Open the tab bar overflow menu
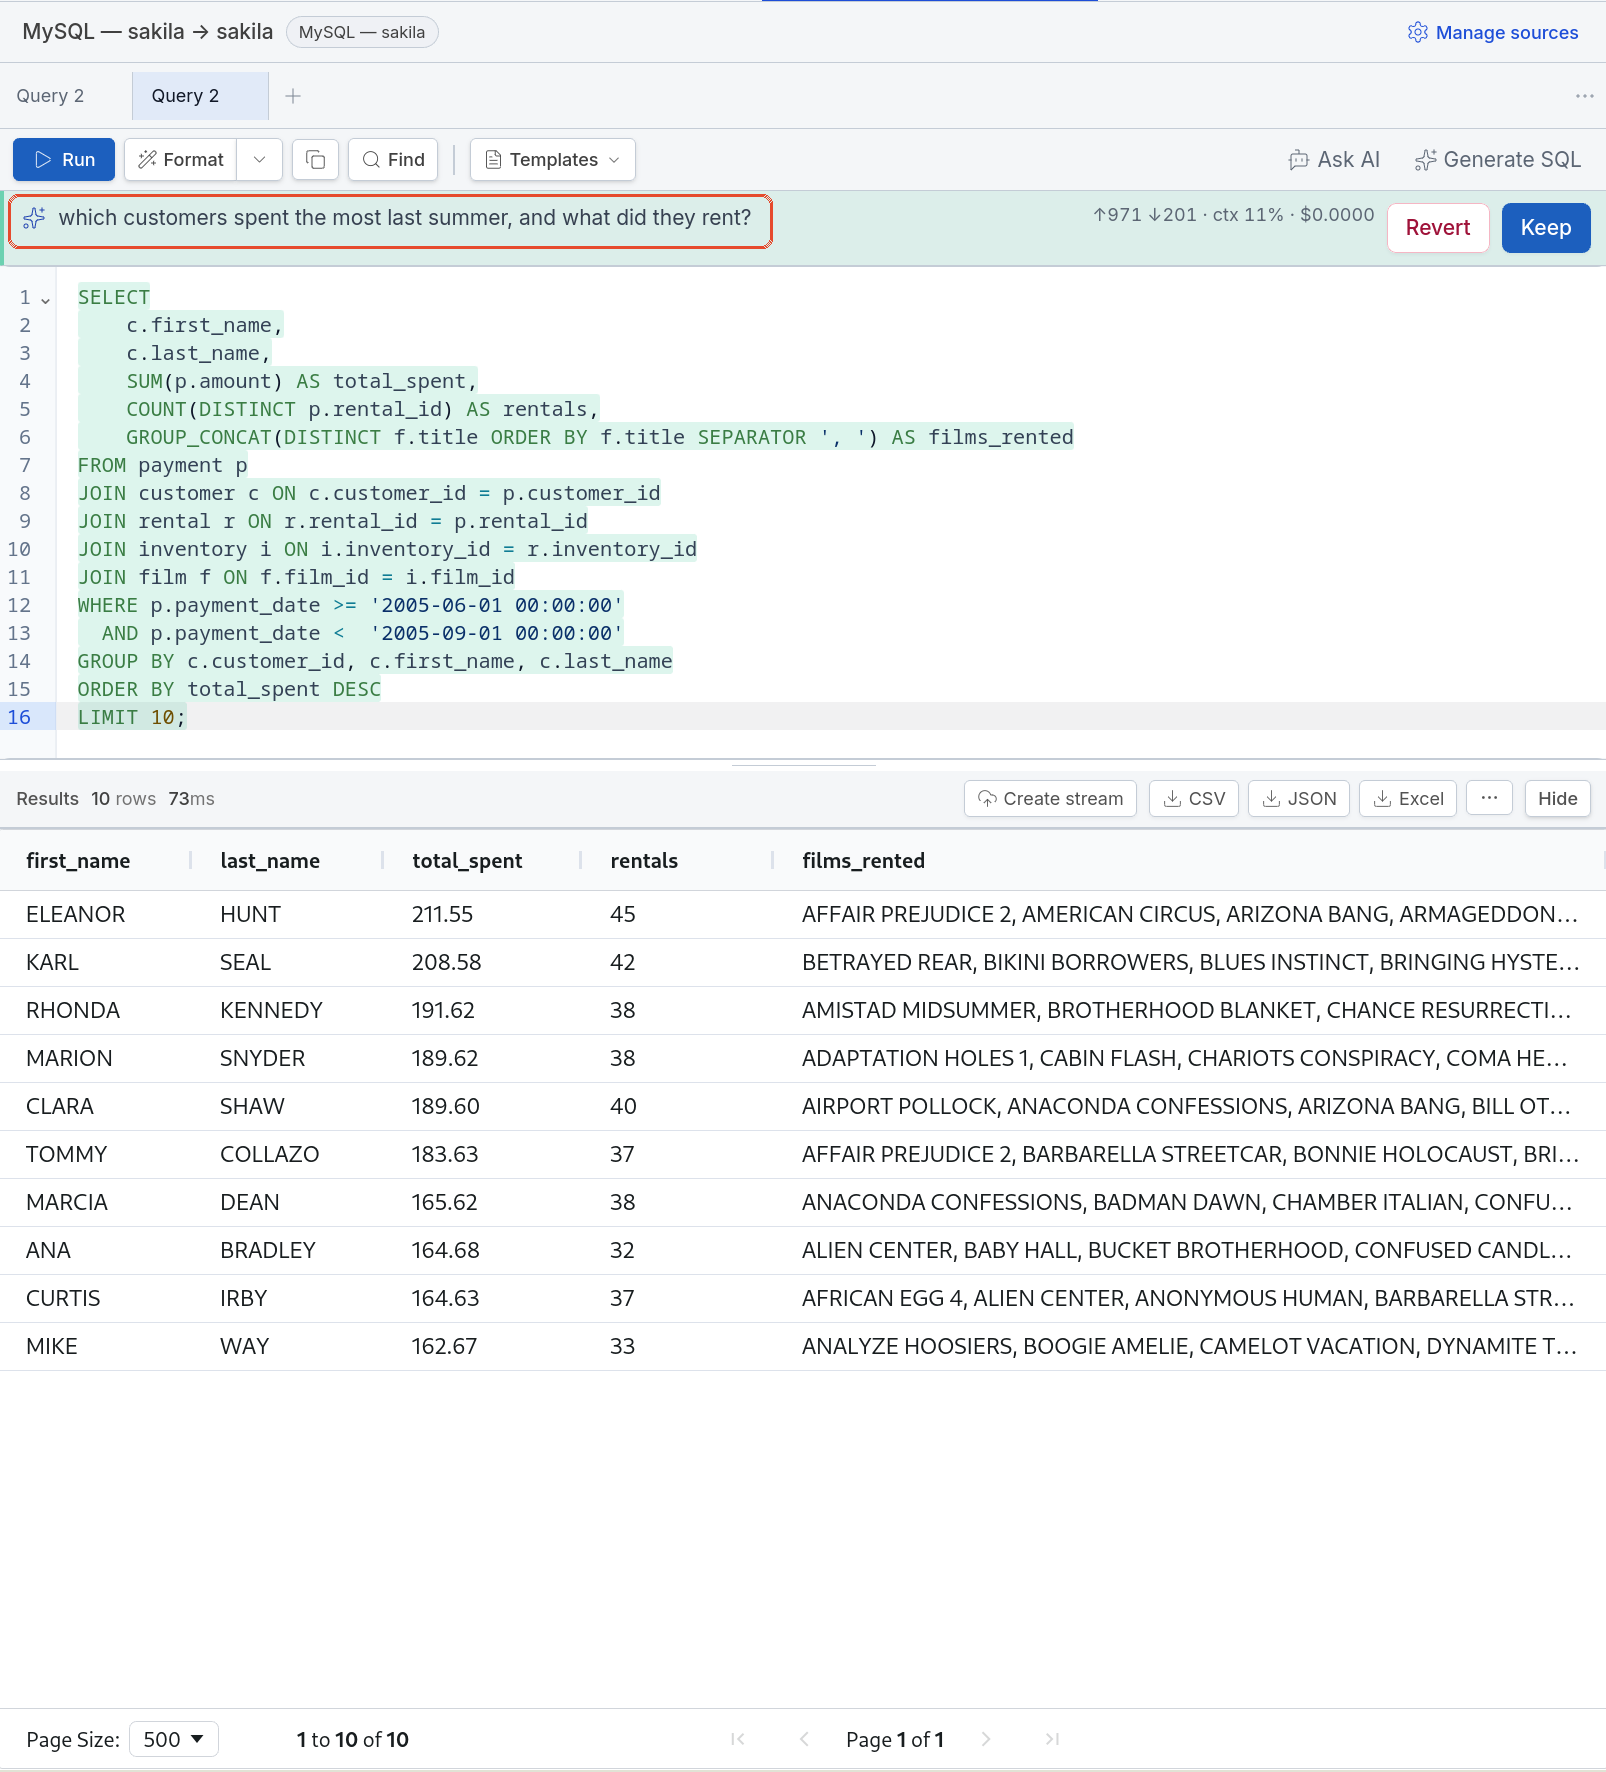Image resolution: width=1606 pixels, height=1772 pixels. [1584, 96]
